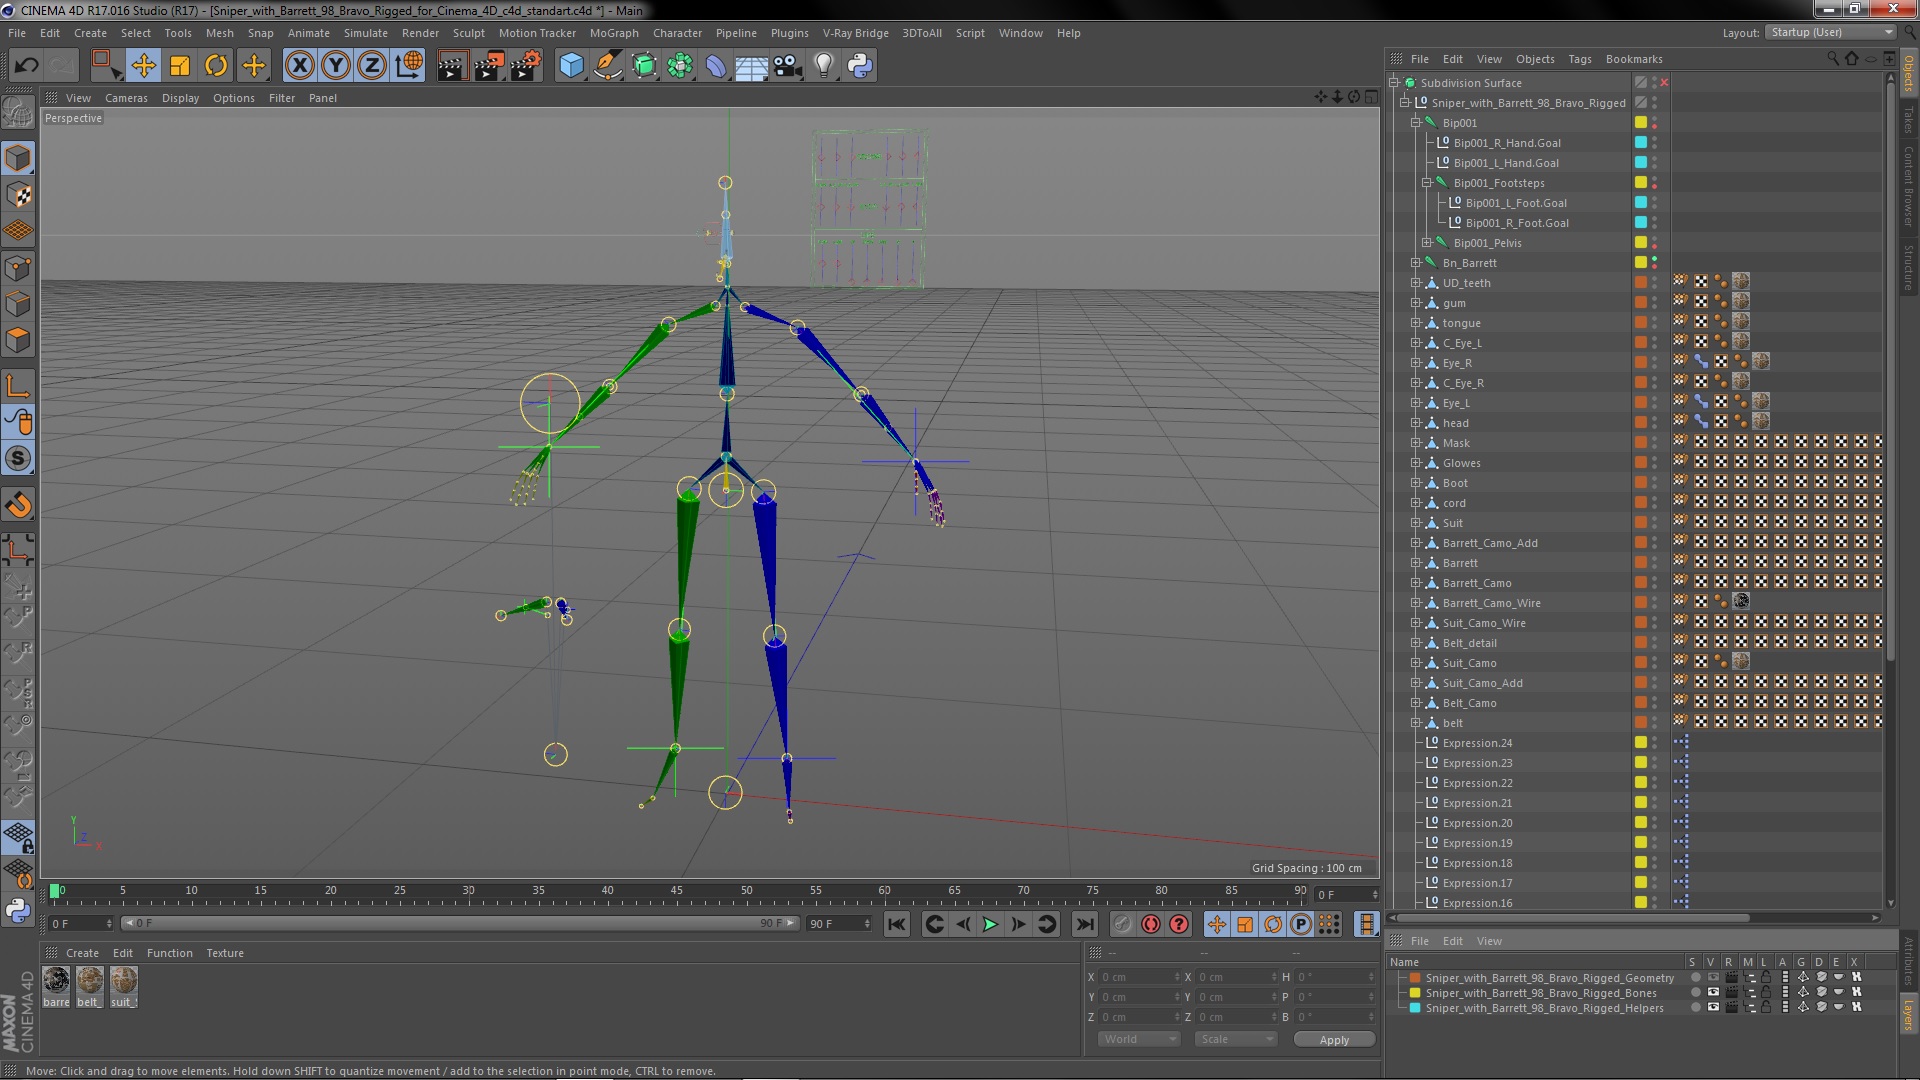Go to end of animation

click(1085, 924)
